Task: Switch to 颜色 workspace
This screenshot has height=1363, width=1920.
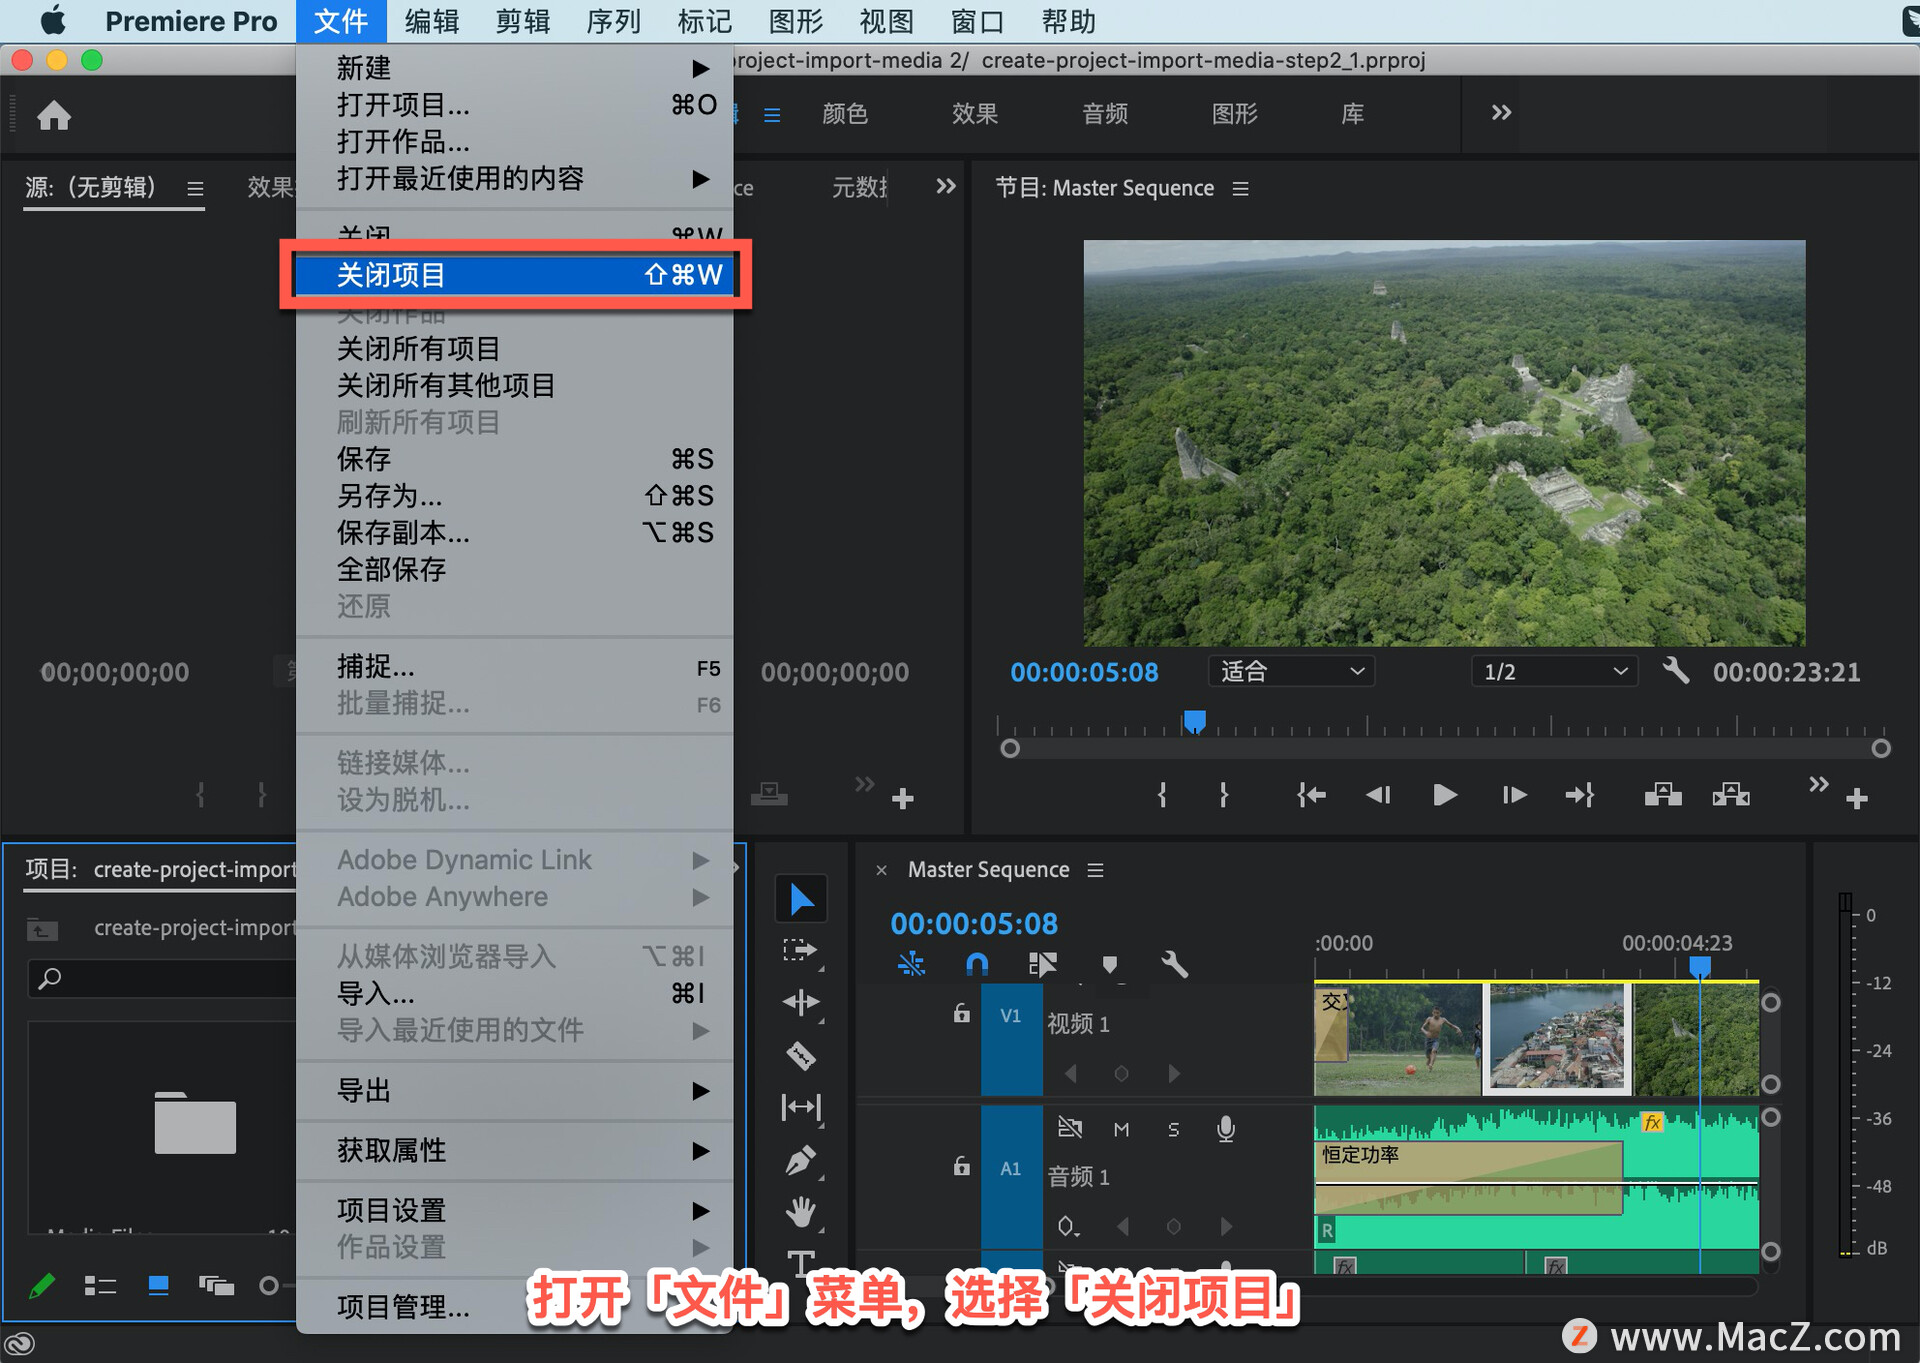Action: click(x=845, y=114)
